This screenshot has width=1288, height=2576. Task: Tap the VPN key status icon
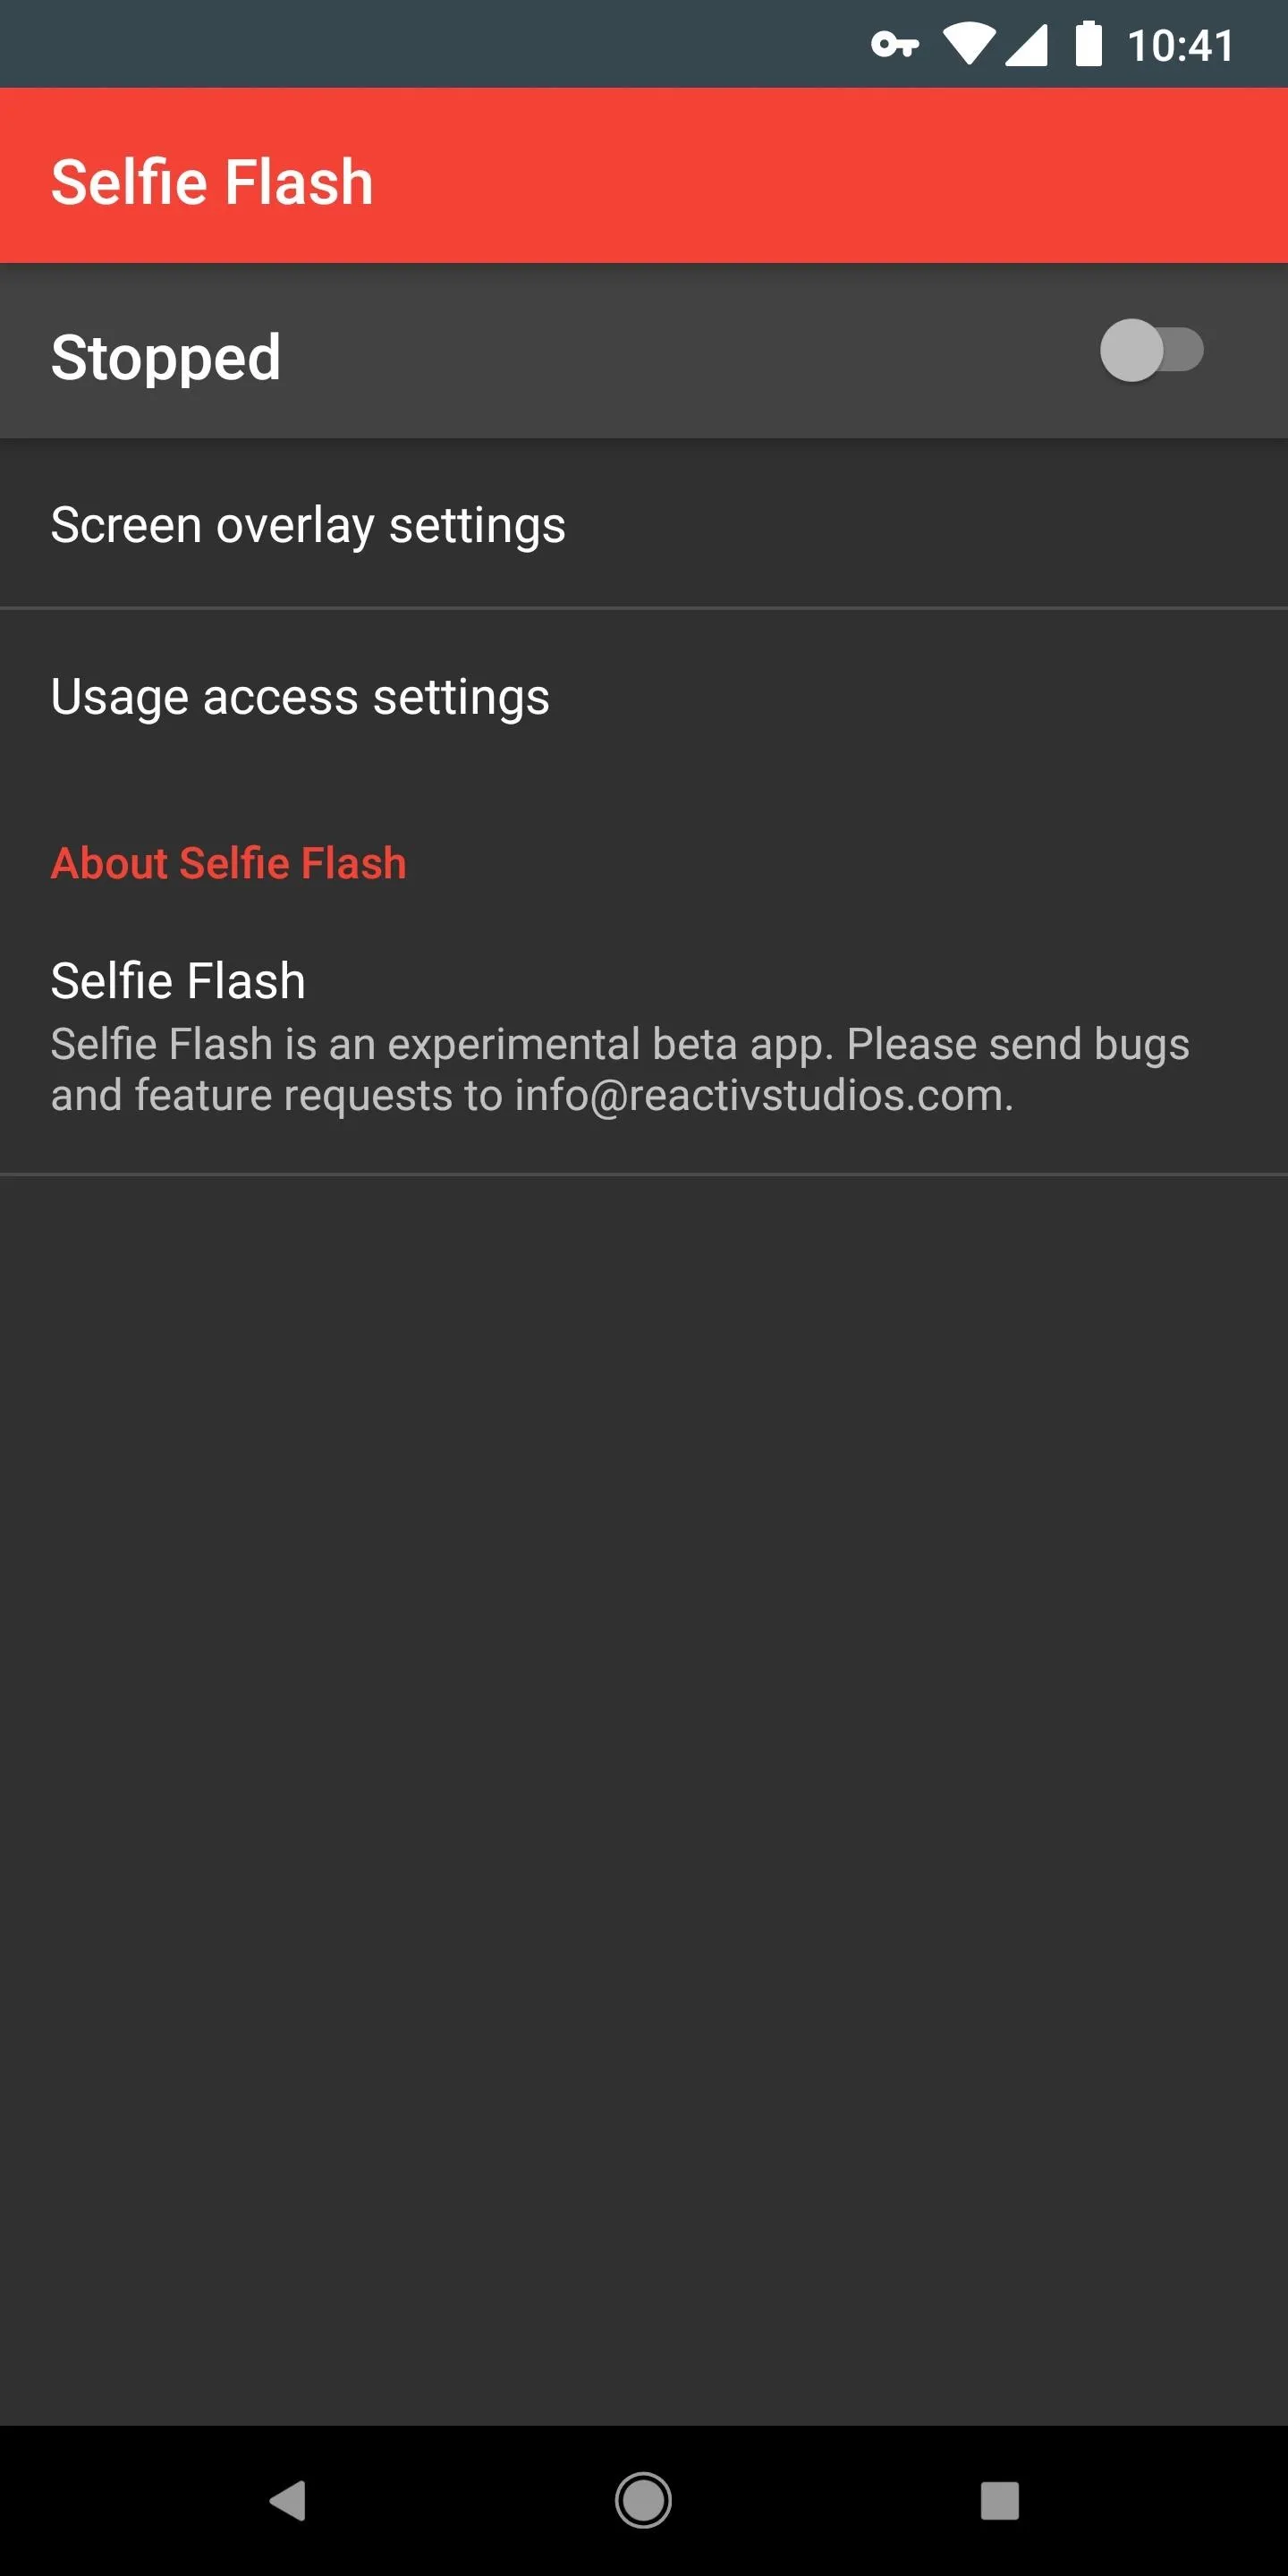pos(895,45)
